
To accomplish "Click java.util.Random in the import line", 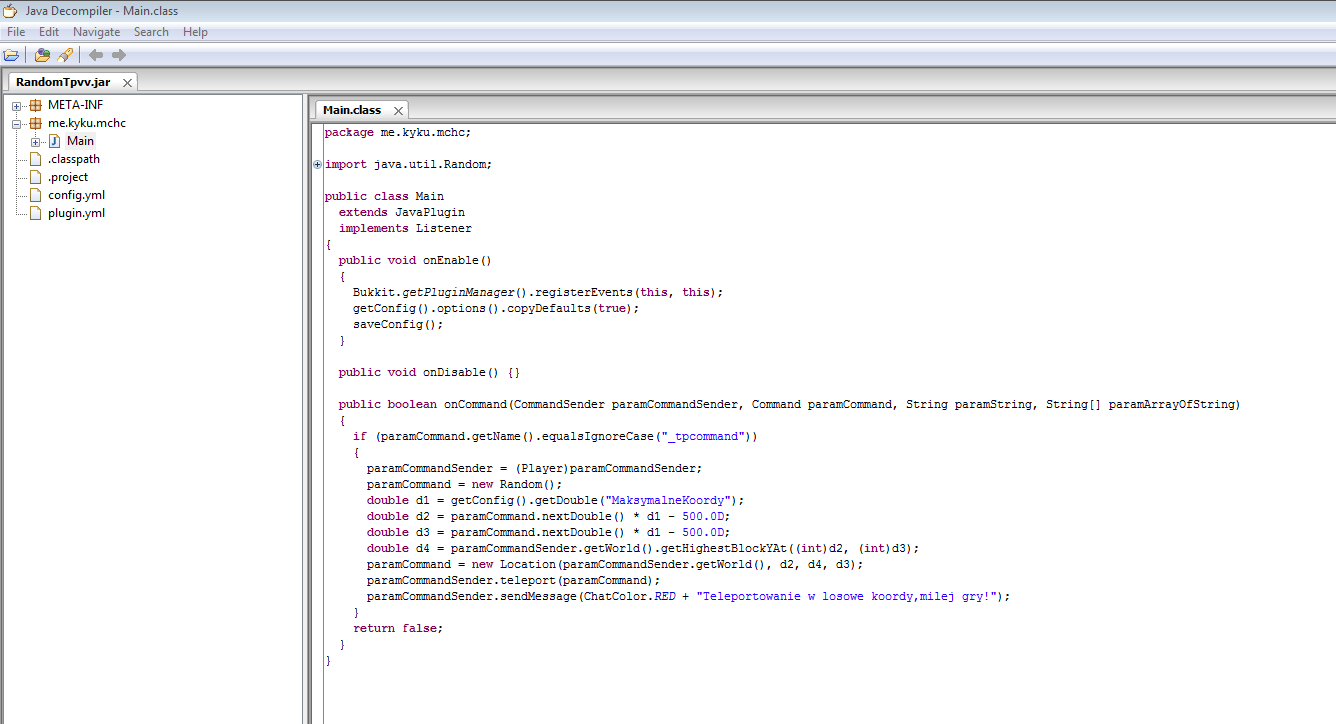I will click(x=430, y=164).
